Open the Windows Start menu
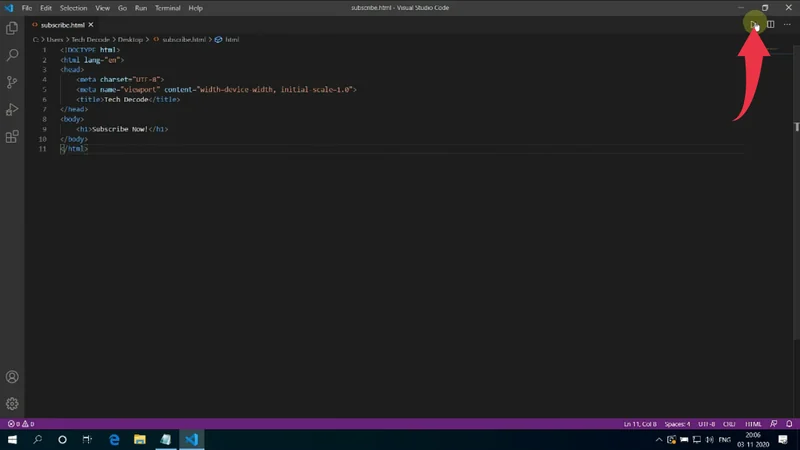800x450 pixels. click(x=13, y=439)
